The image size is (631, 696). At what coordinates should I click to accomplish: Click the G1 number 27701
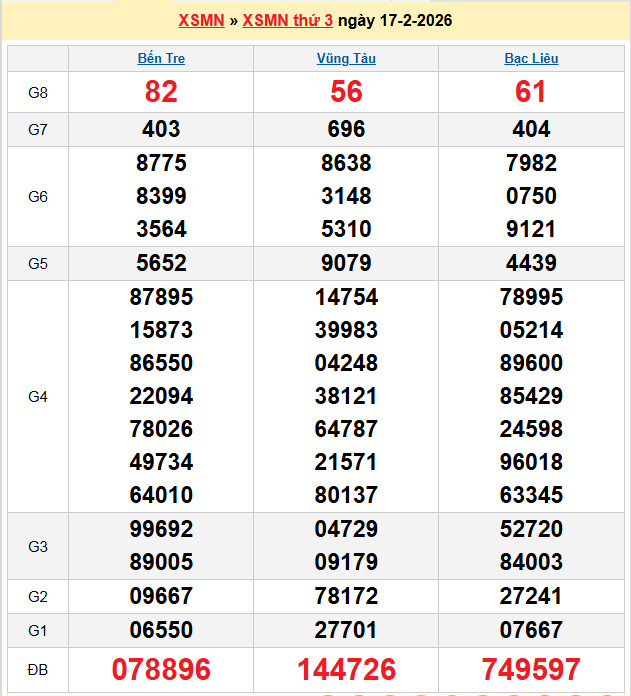pyautogui.click(x=346, y=631)
